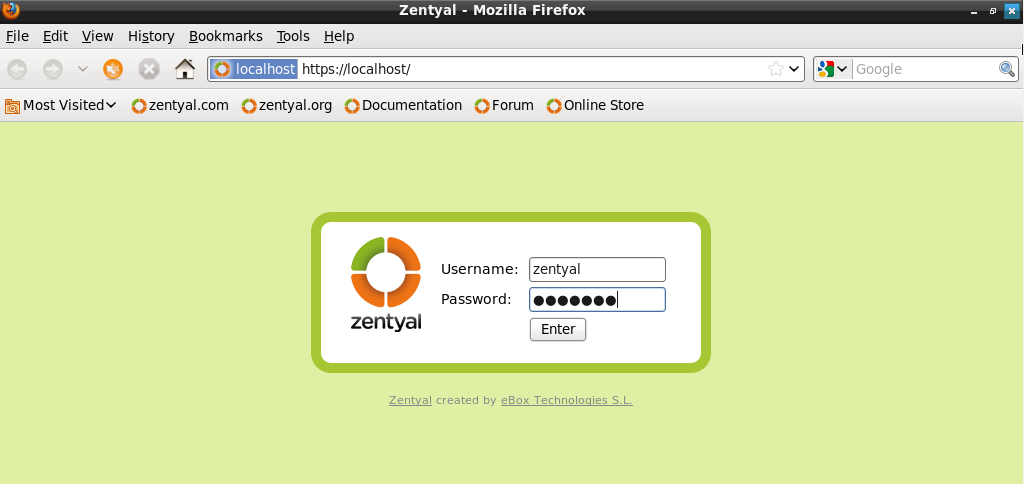The image size is (1024, 484).
Task: Click the Zentyal logo in login box
Action: (x=386, y=283)
